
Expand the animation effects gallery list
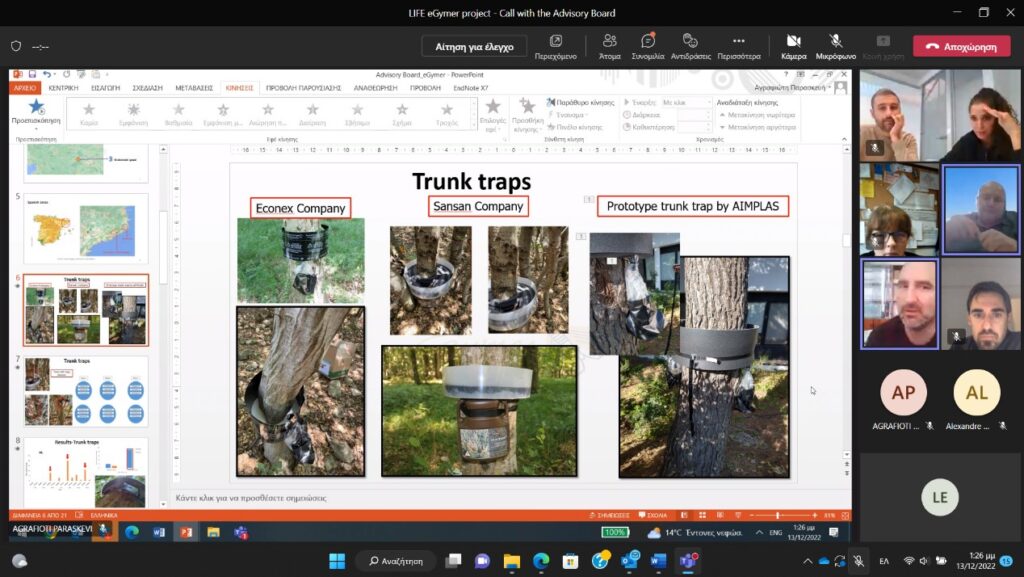pyautogui.click(x=474, y=127)
